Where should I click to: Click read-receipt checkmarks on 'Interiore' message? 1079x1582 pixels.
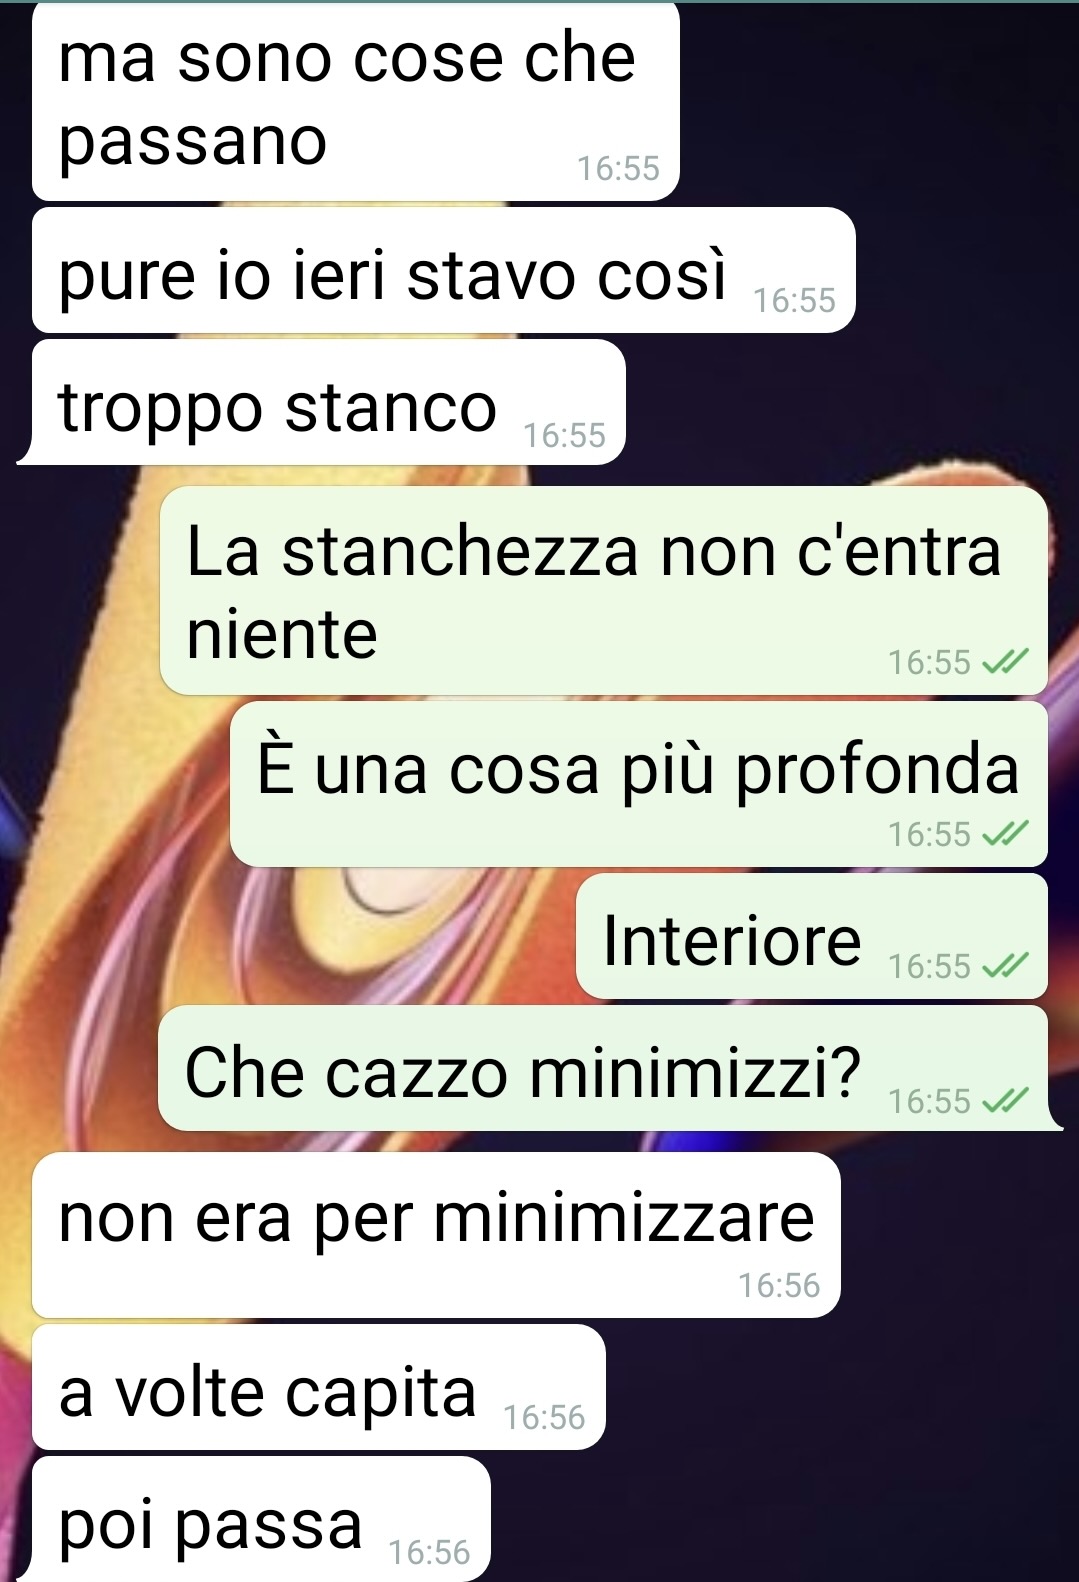[1005, 966]
